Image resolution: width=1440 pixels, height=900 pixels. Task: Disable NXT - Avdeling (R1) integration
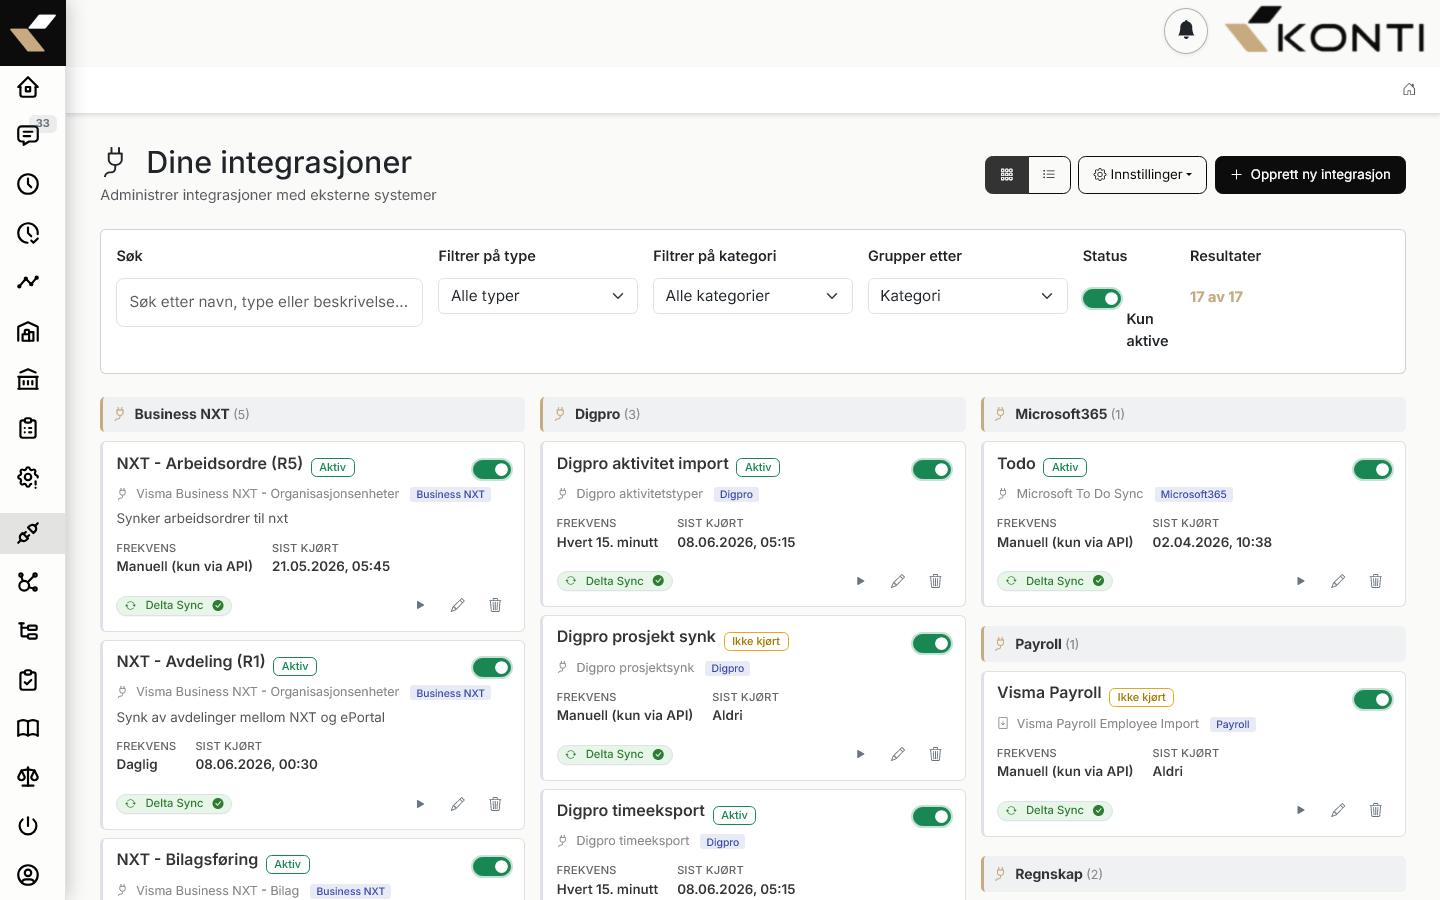pyautogui.click(x=492, y=667)
